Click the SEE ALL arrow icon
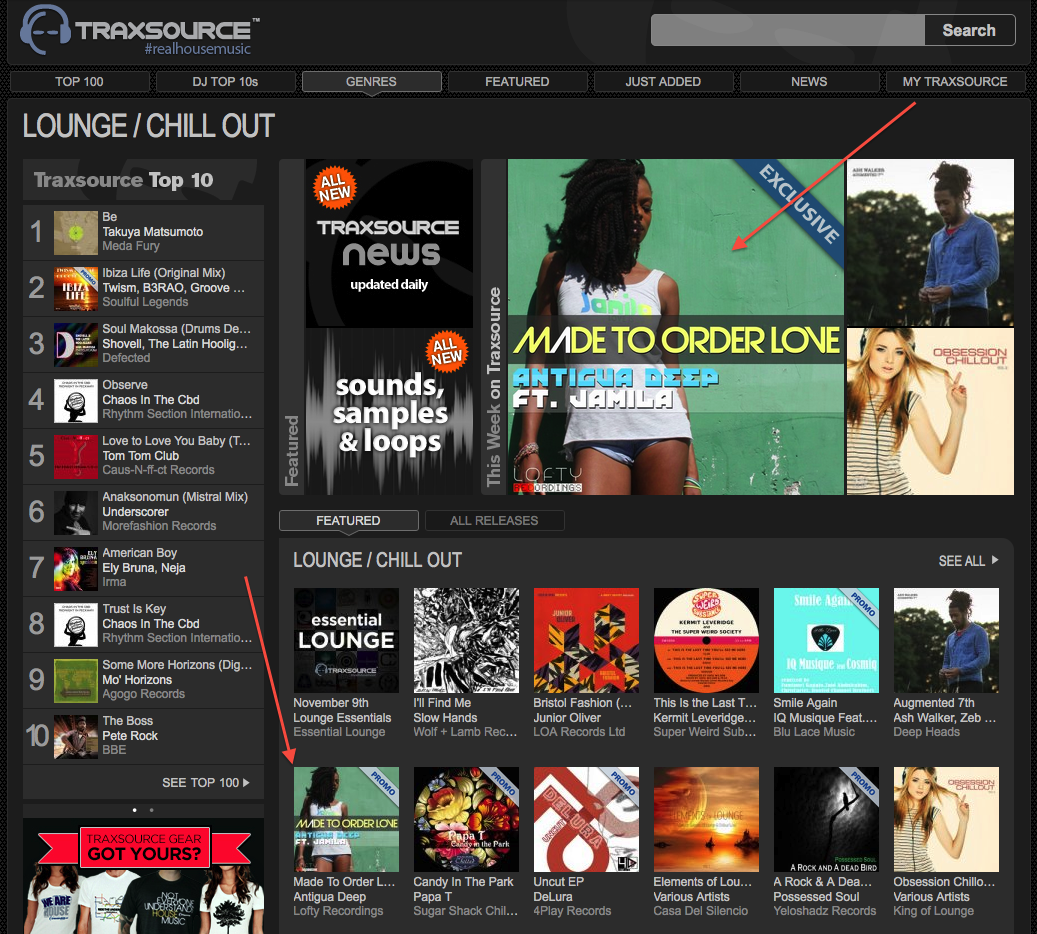 (995, 560)
